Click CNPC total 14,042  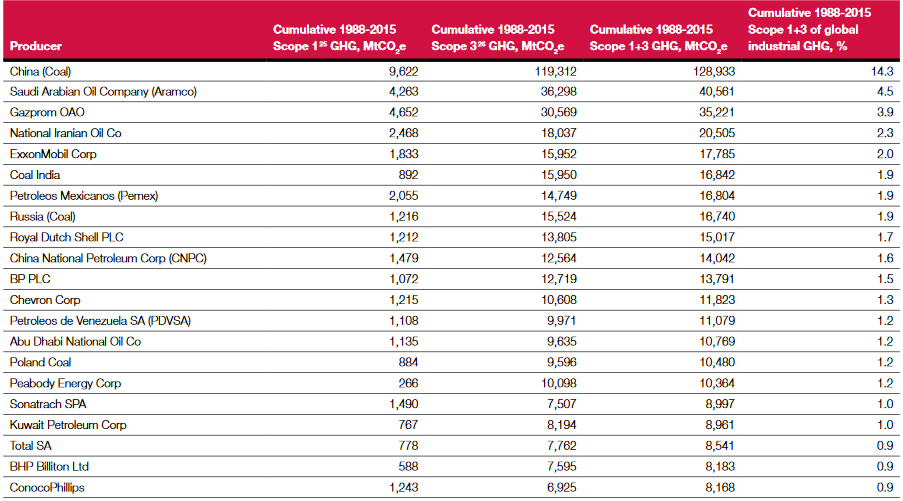(x=718, y=258)
